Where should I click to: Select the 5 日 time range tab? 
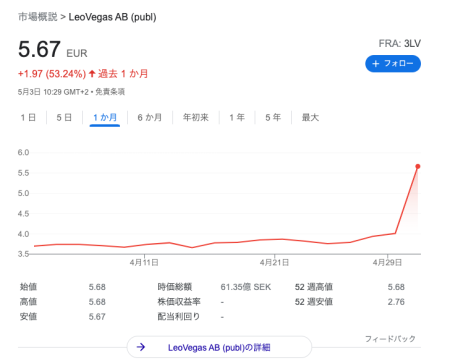click(64, 117)
